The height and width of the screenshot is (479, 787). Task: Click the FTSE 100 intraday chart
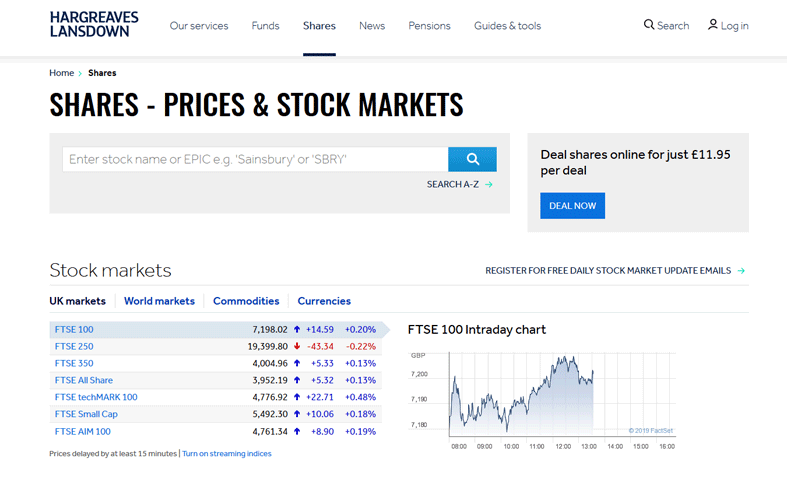542,400
